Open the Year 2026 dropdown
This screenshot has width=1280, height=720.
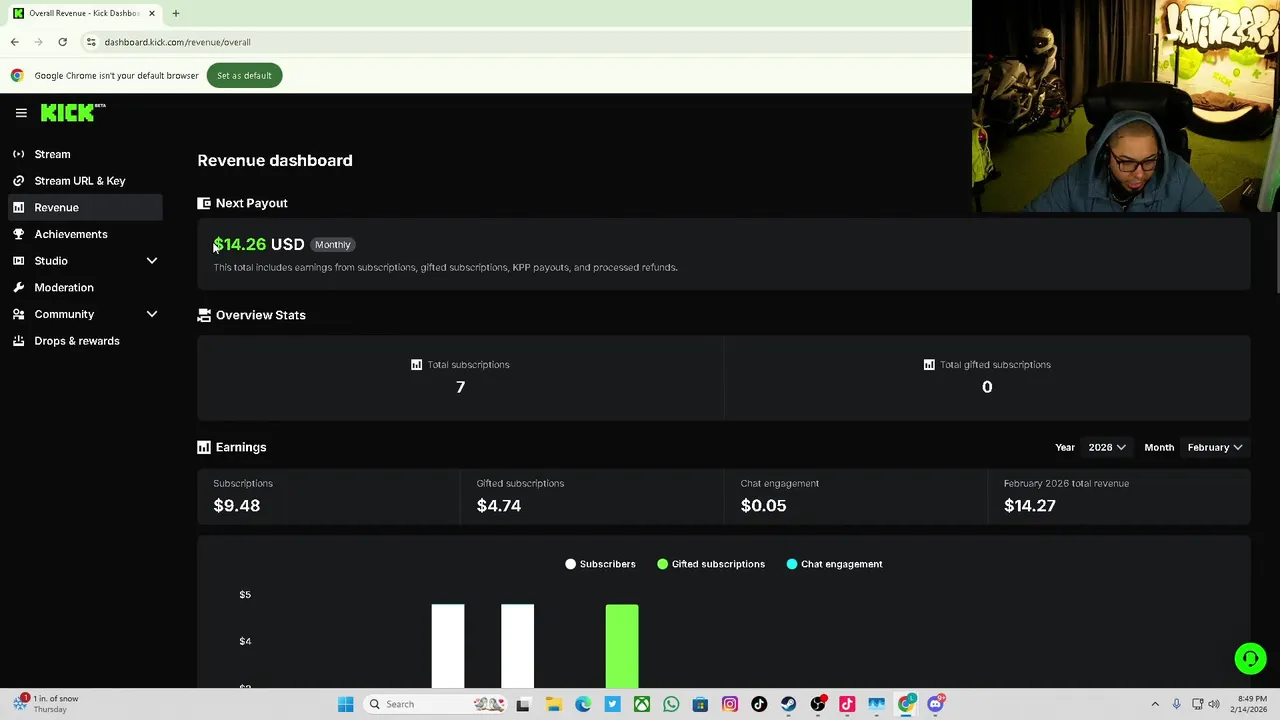(x=1107, y=447)
